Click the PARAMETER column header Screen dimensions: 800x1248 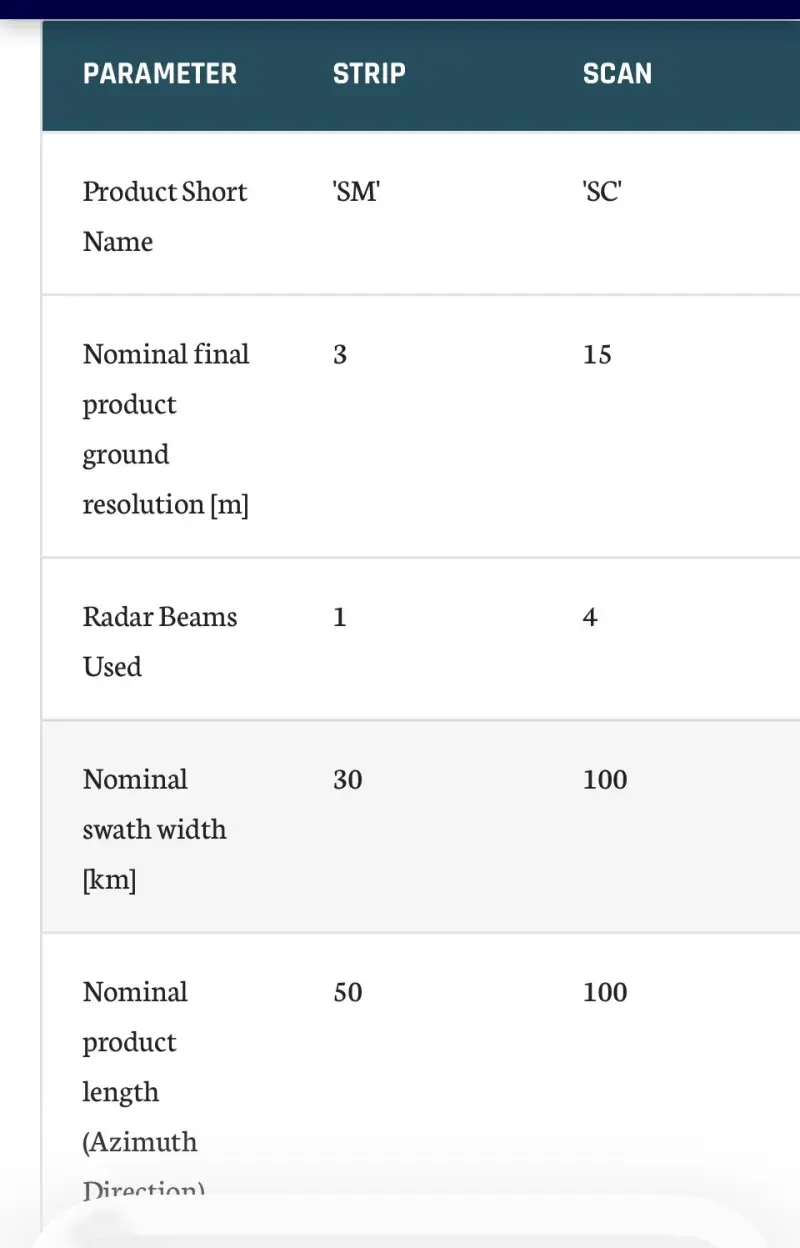tap(160, 74)
